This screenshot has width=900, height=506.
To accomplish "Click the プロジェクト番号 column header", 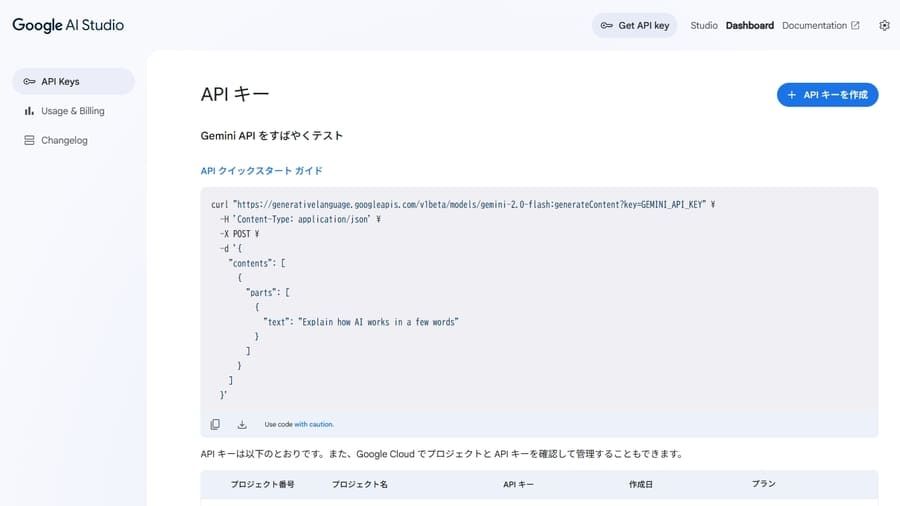I will point(262,484).
